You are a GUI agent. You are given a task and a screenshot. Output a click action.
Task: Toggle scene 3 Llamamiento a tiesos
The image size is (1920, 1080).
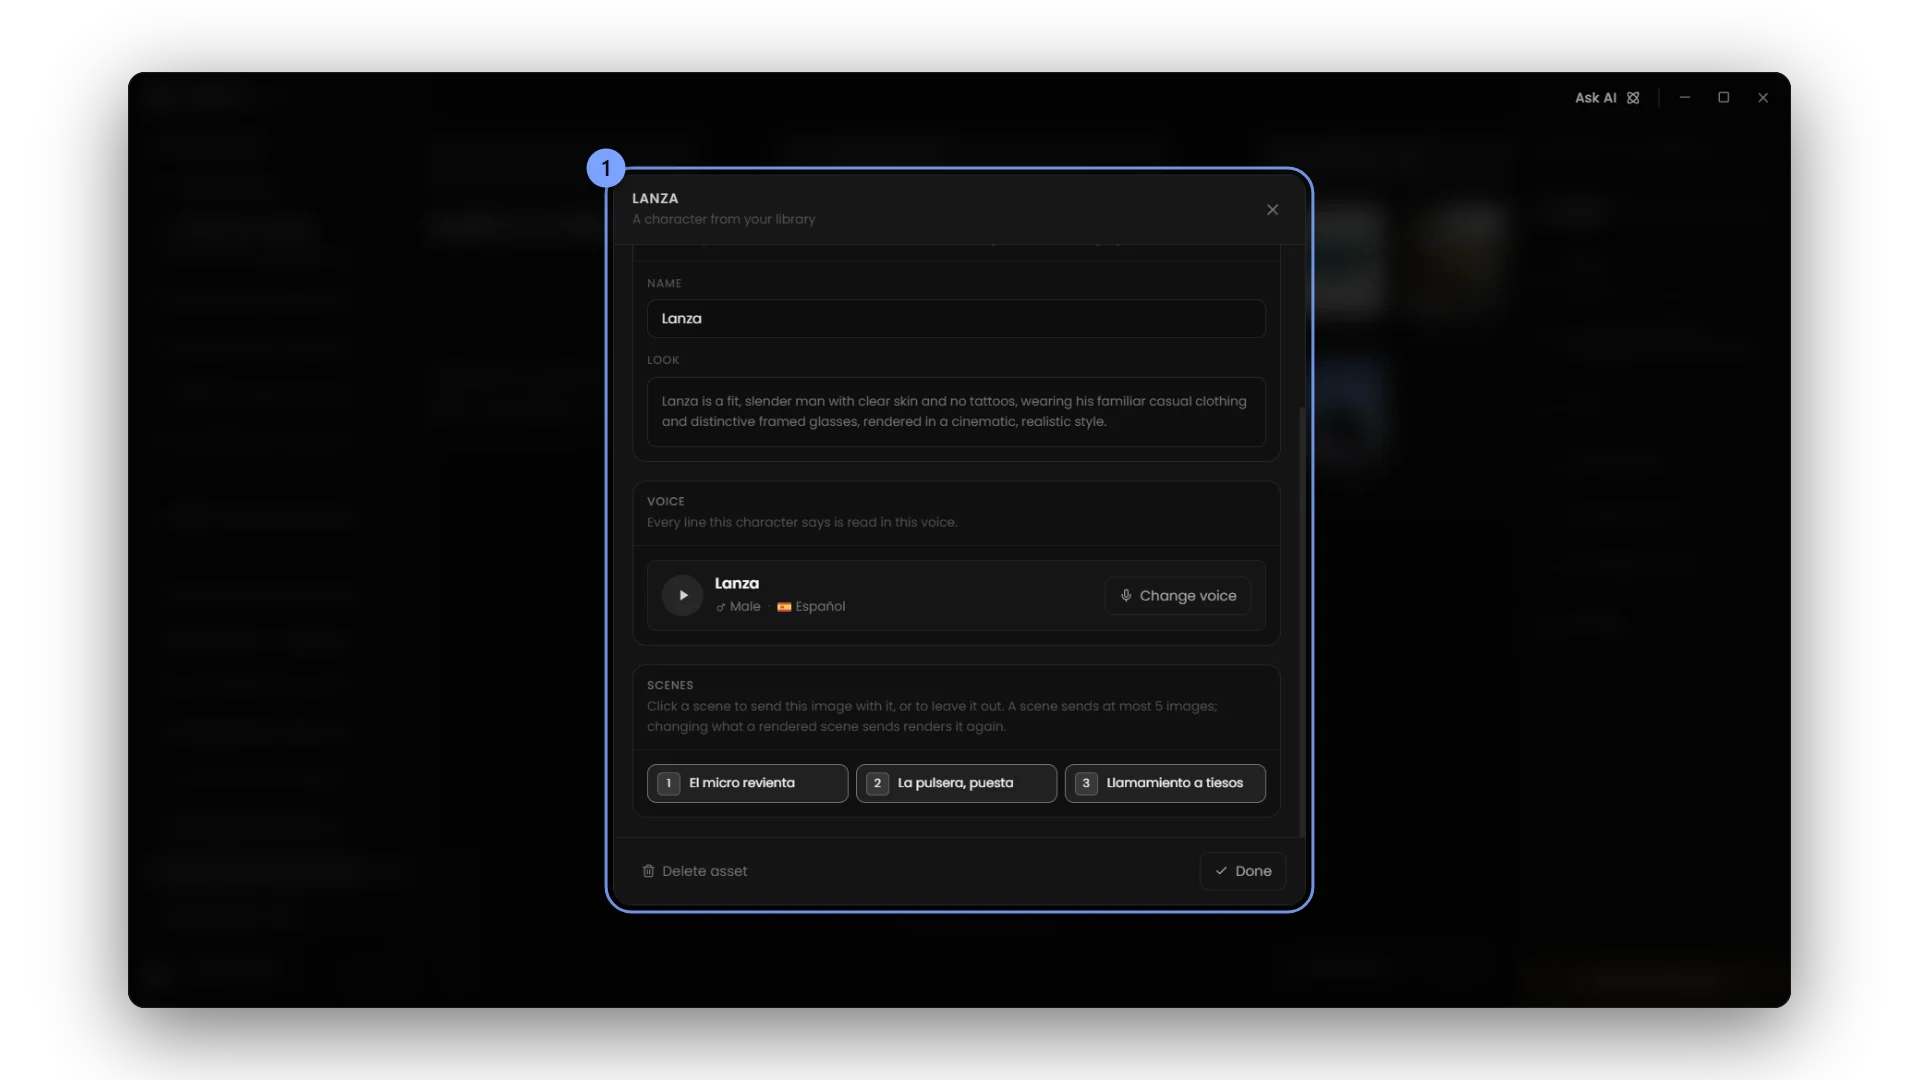(1165, 783)
